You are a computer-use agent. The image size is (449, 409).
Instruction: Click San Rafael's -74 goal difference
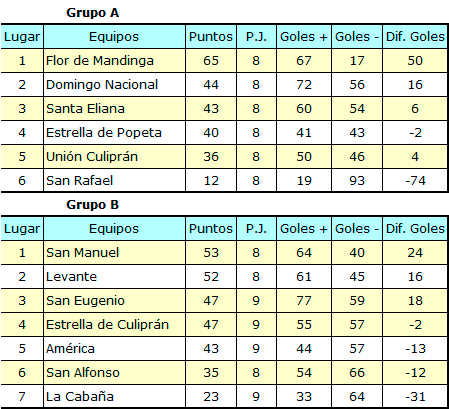click(x=415, y=181)
